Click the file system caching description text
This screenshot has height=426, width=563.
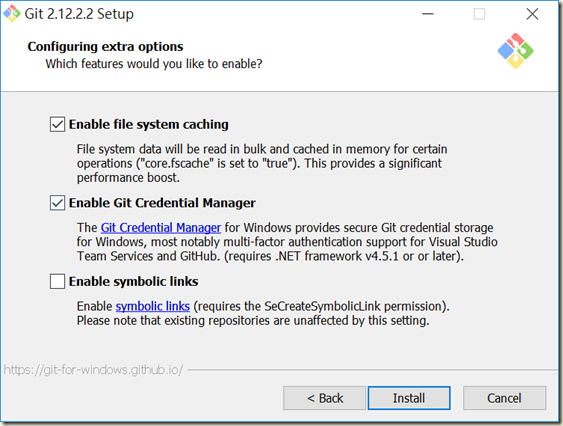[262, 163]
